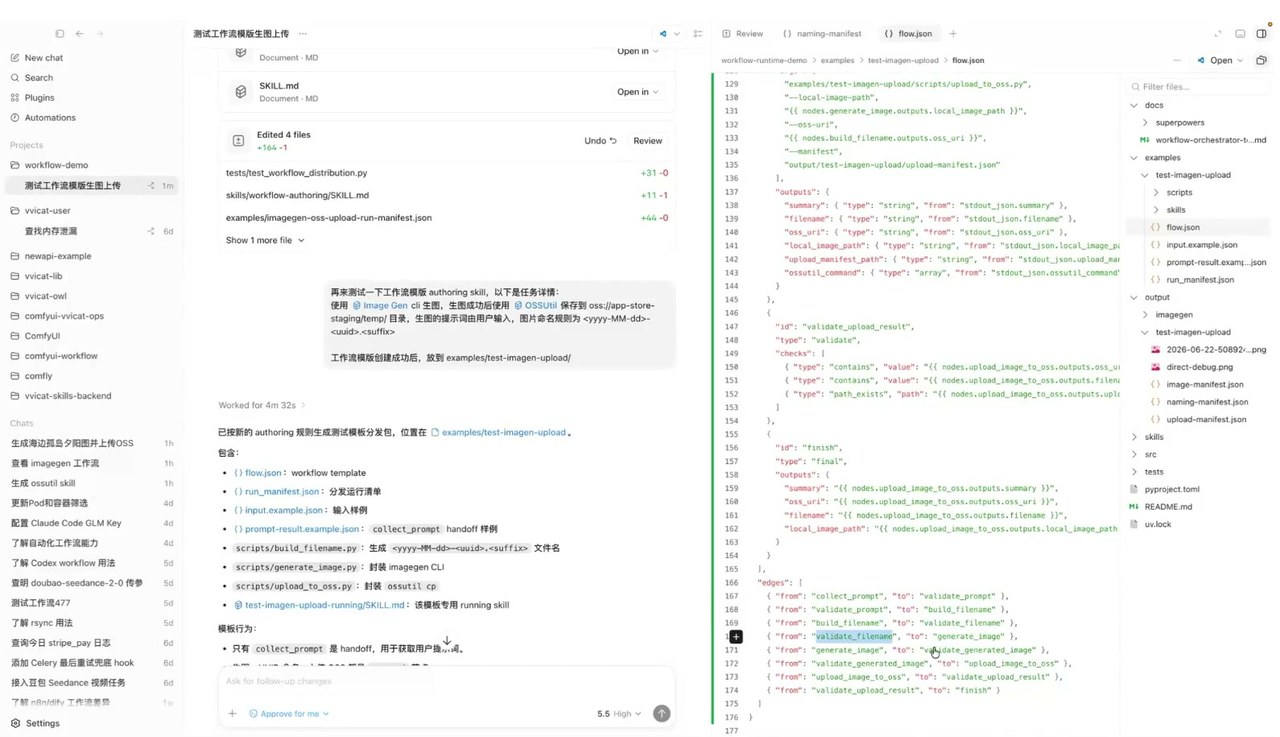Open the editor more-options ellipsis

1177,61
